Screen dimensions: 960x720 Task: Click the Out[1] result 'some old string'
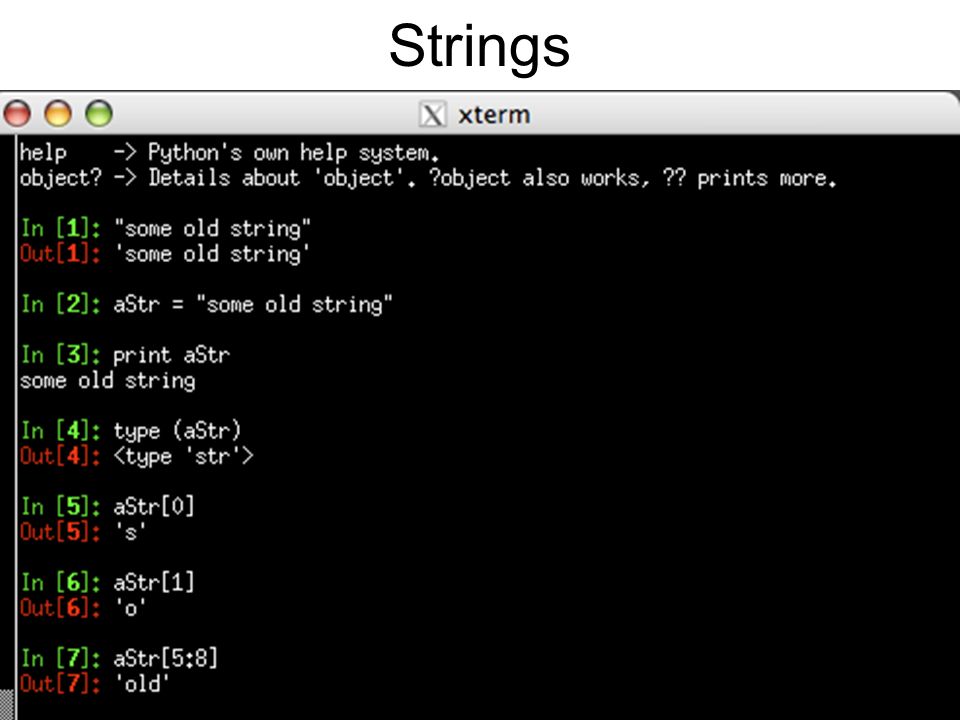pos(212,254)
